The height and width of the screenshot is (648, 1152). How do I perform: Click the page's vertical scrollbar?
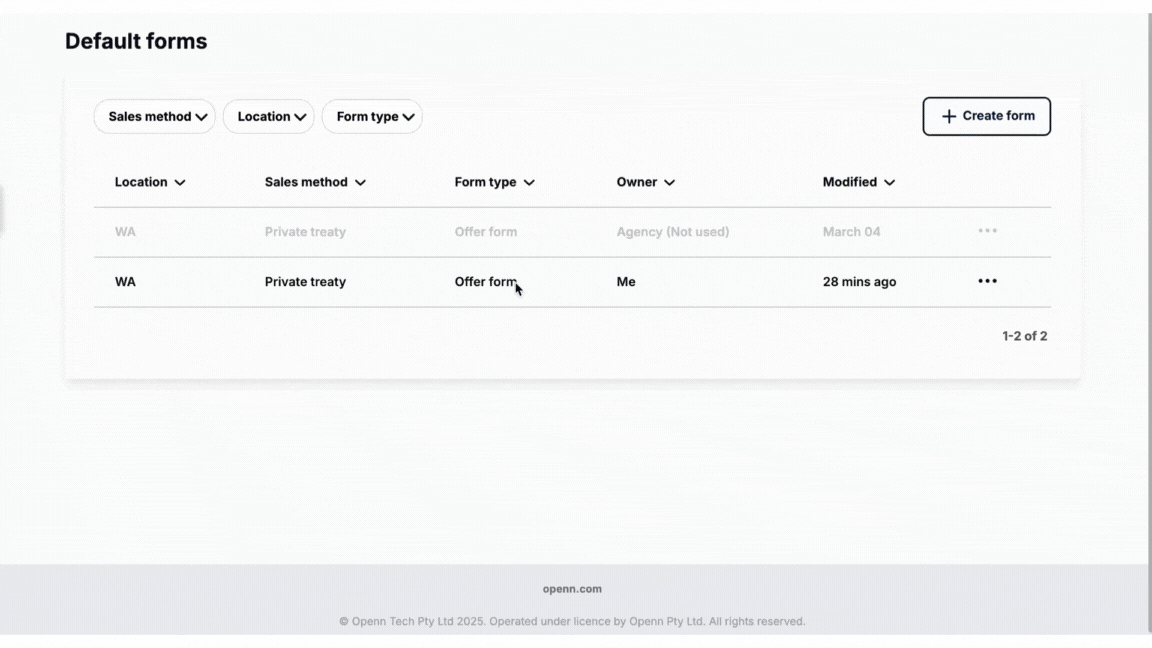tap(1148, 300)
